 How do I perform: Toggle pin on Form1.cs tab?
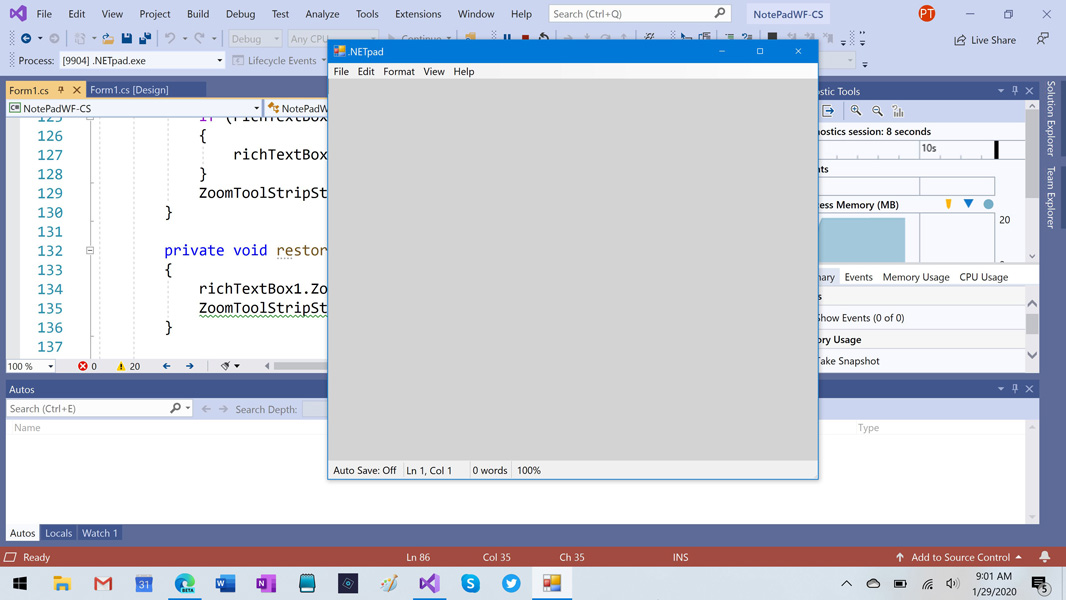click(x=61, y=90)
